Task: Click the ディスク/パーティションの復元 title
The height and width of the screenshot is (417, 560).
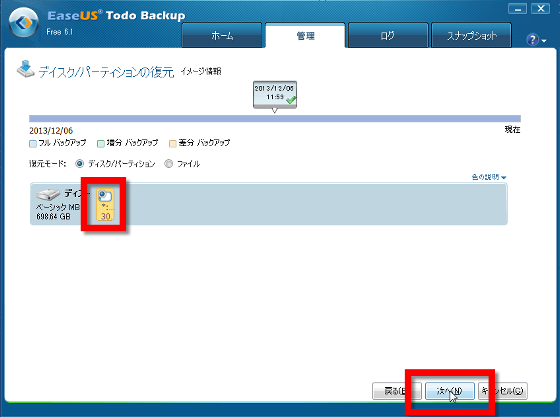Action: point(106,72)
